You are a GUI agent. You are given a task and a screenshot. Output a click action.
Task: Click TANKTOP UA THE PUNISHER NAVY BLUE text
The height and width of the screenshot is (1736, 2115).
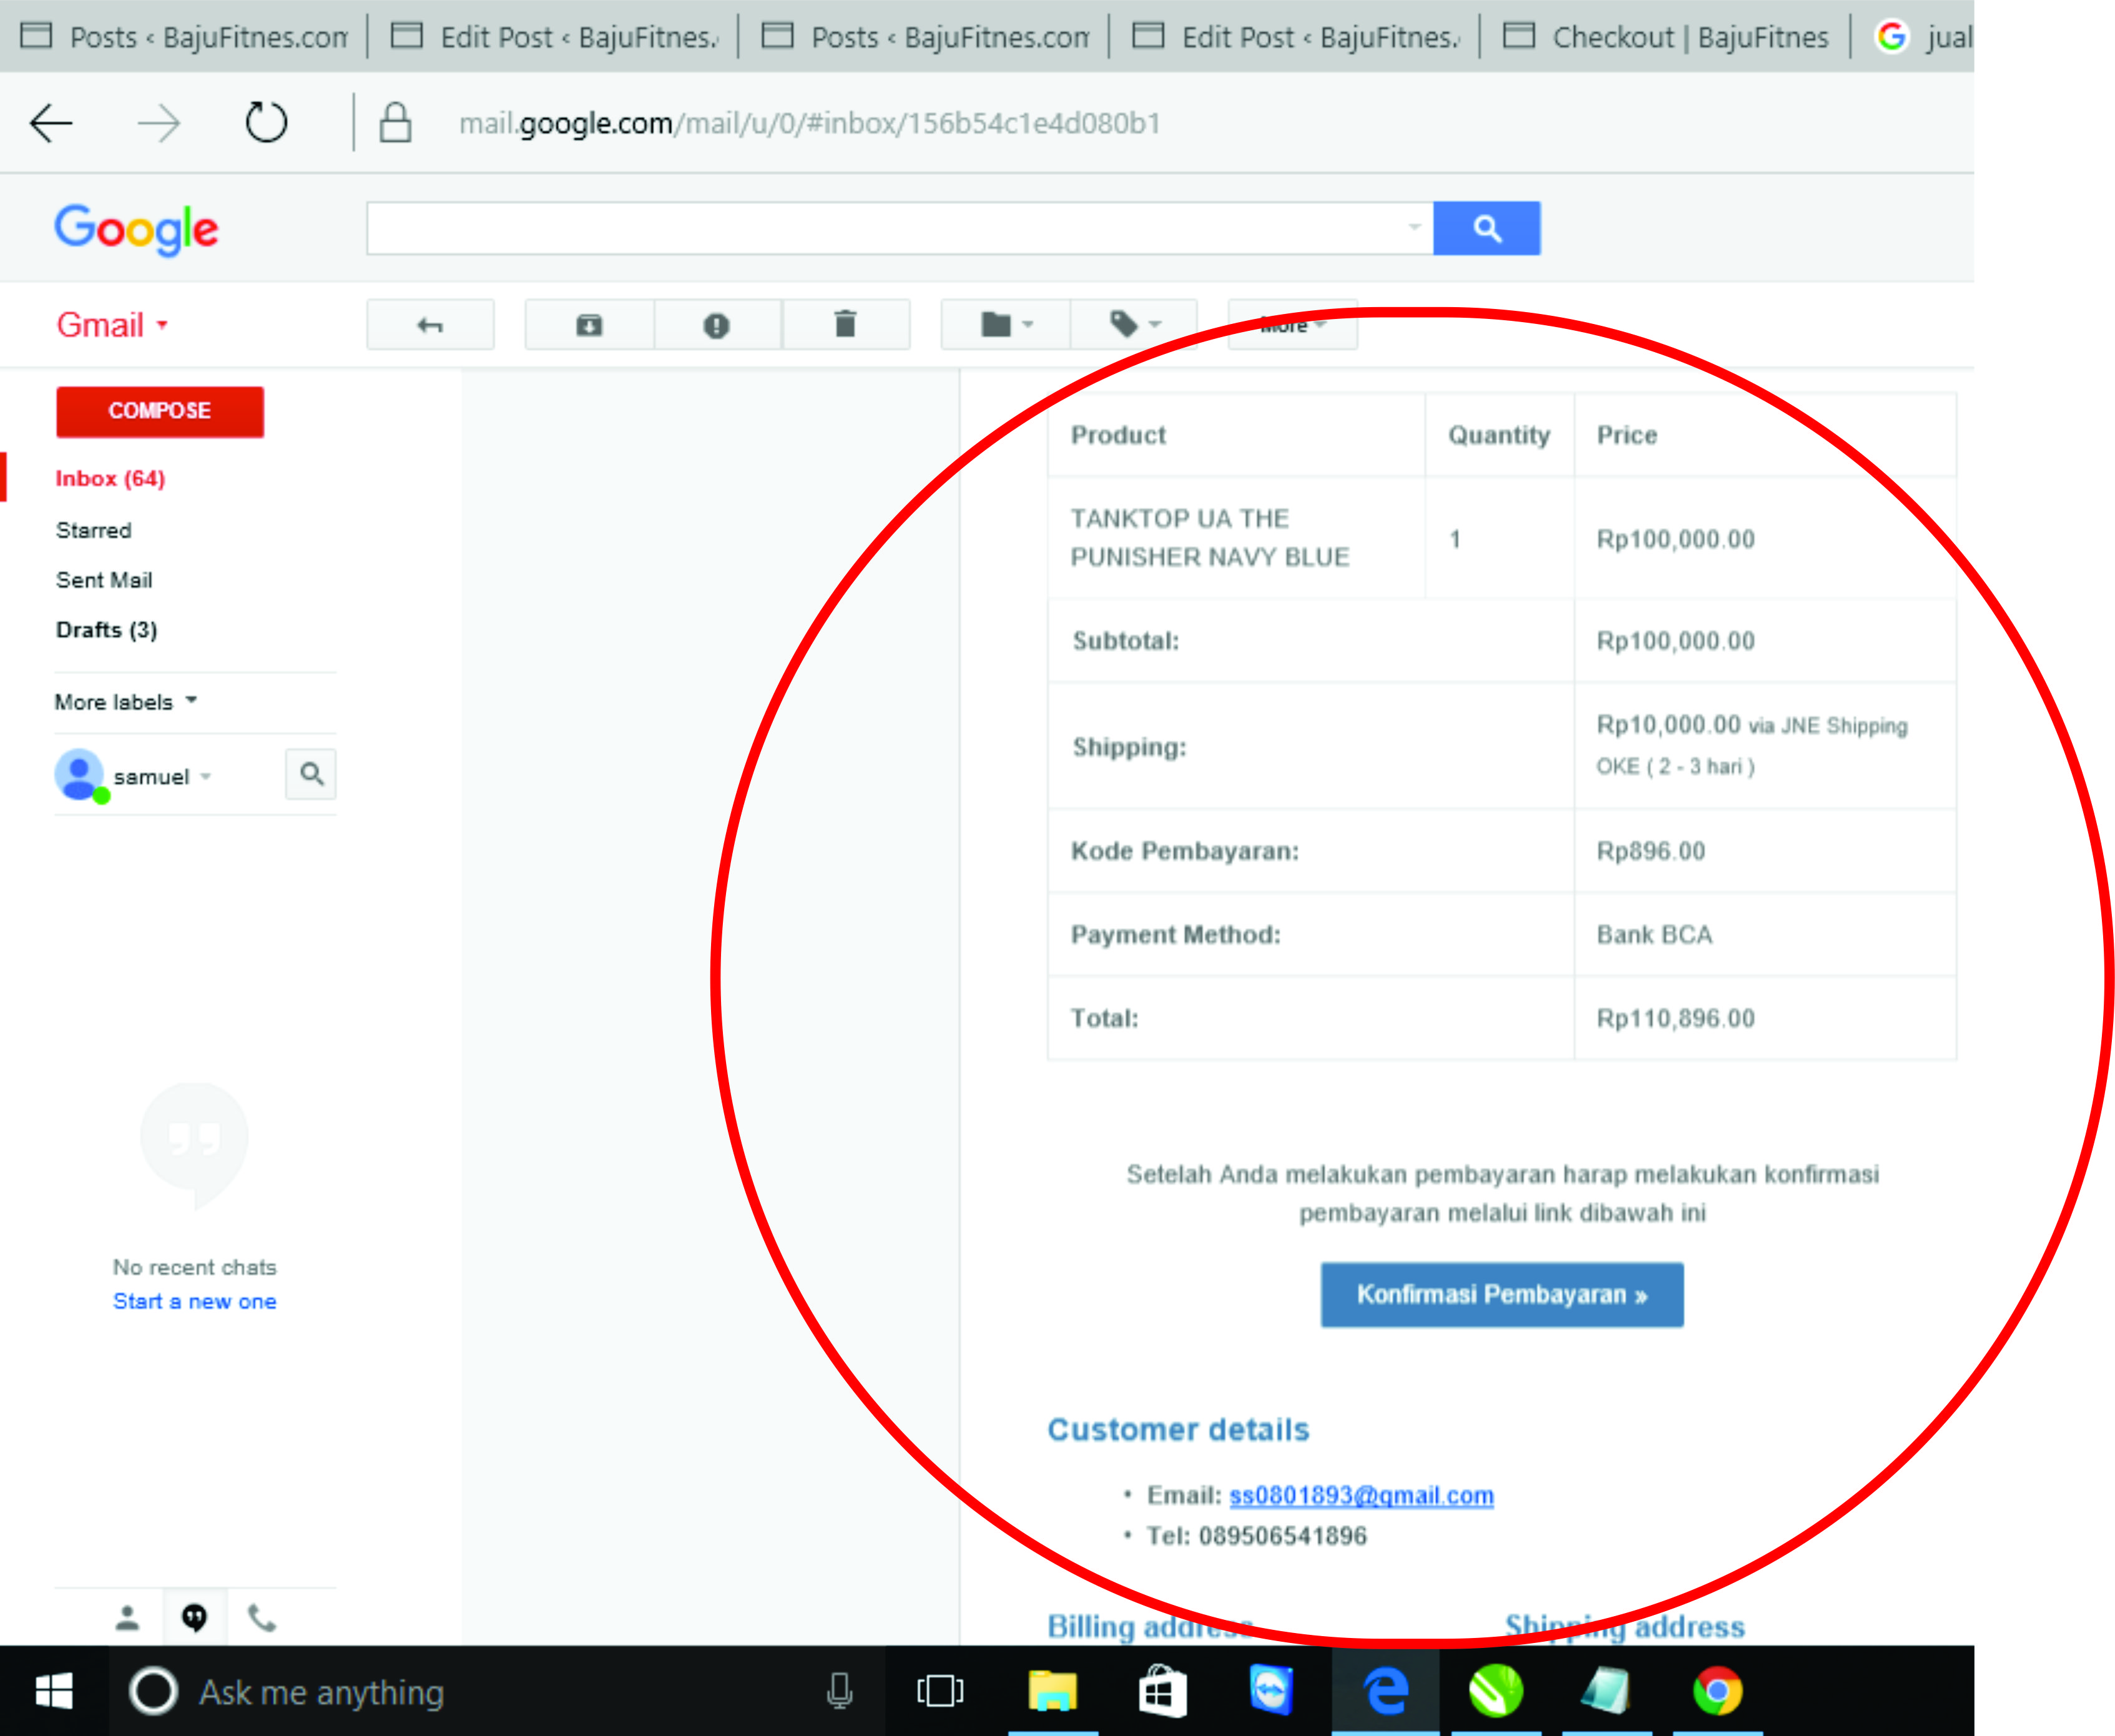click(x=1210, y=538)
